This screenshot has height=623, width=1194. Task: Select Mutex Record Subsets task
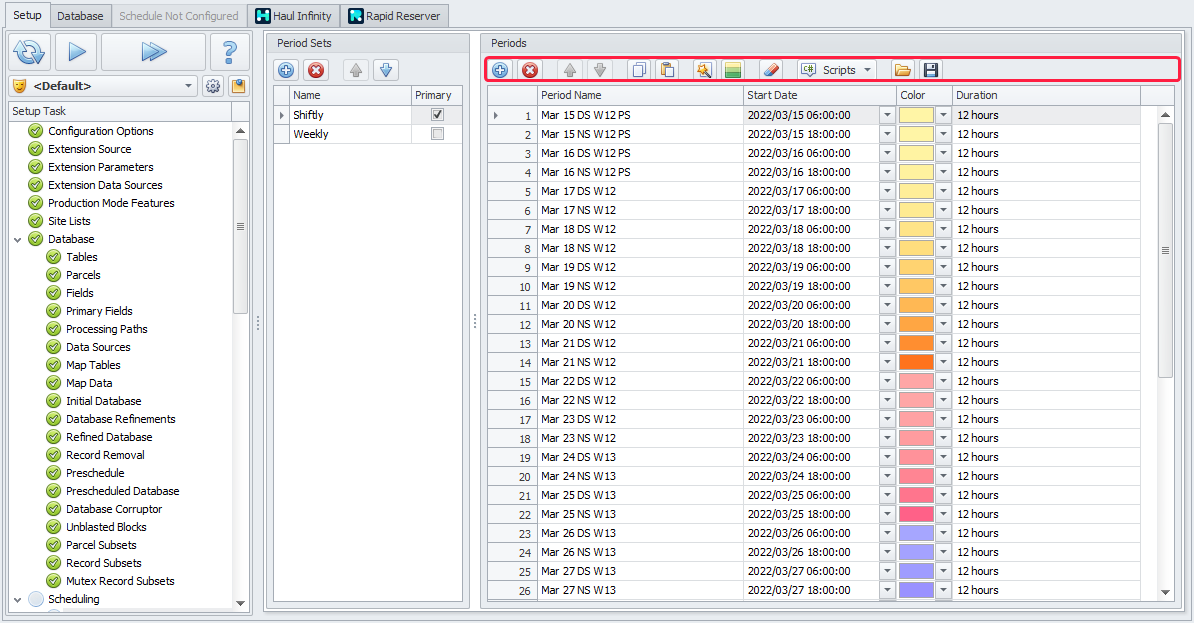pyautogui.click(x=120, y=581)
